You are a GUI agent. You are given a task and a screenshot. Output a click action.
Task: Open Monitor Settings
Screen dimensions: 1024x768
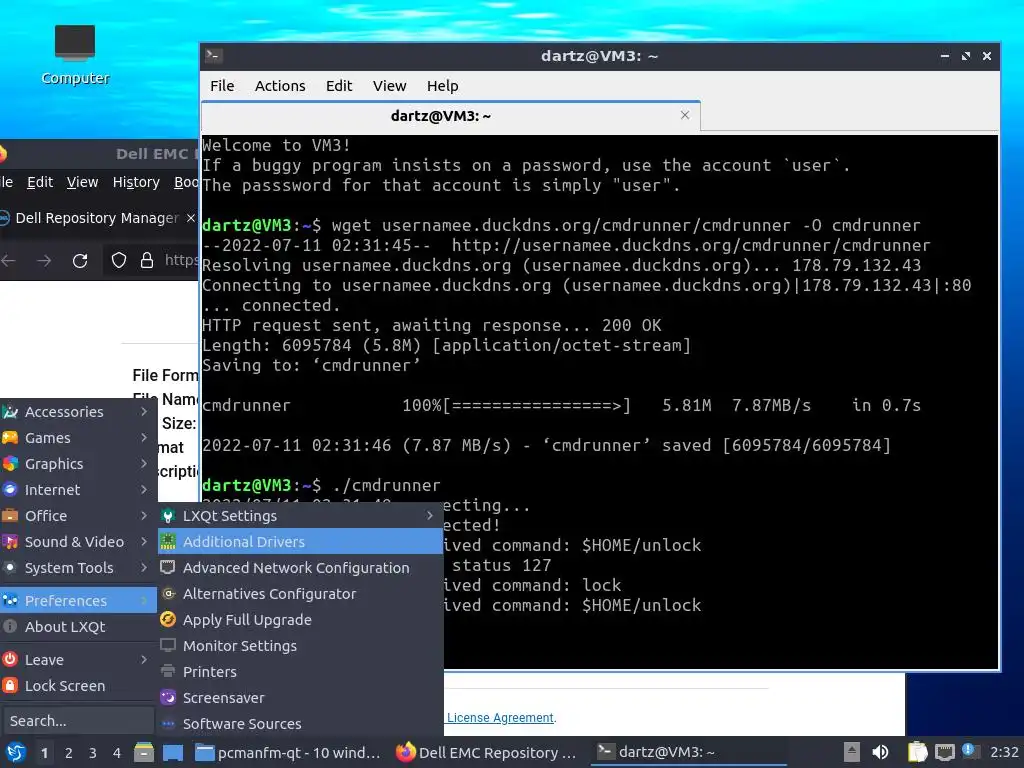coord(300,646)
